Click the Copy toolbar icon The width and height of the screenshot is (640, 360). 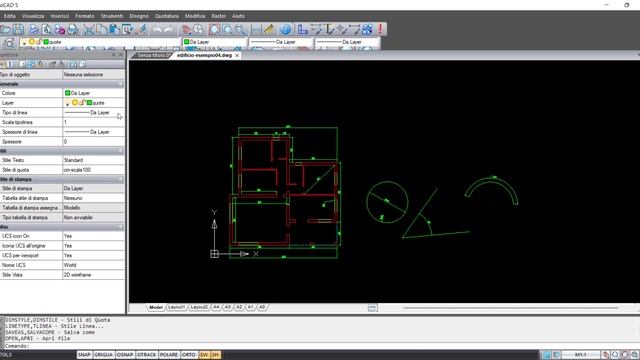click(102, 29)
